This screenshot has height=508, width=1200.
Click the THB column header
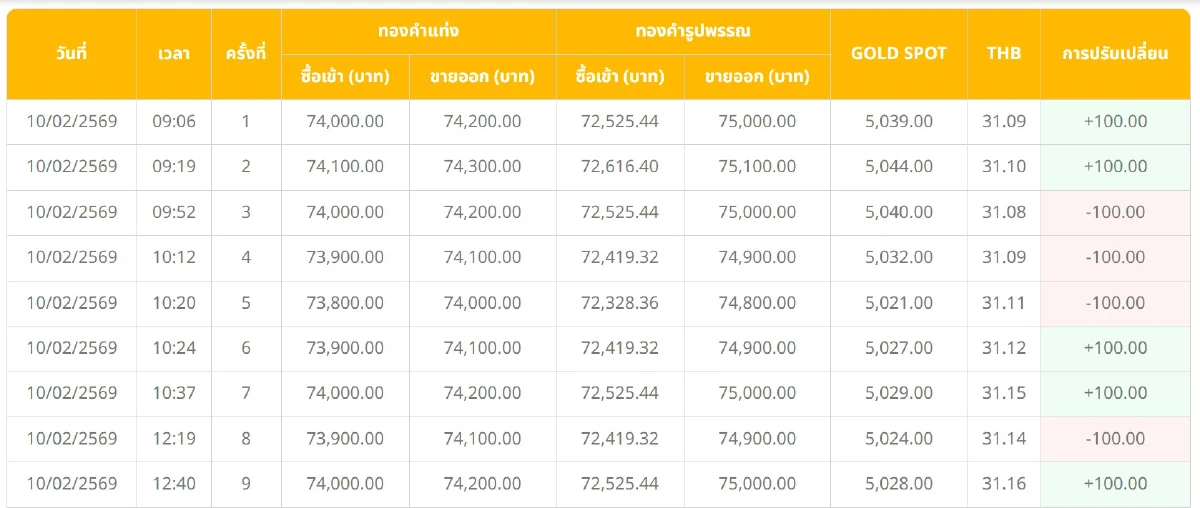coord(1003,54)
